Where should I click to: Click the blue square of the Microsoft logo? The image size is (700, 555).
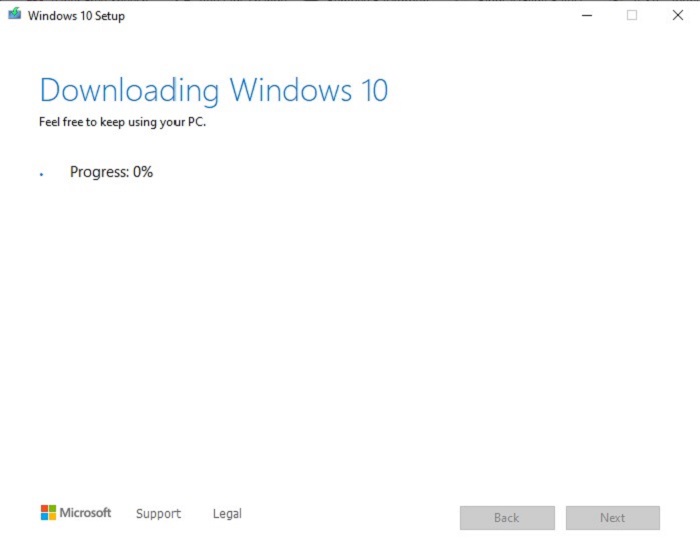coord(44,517)
